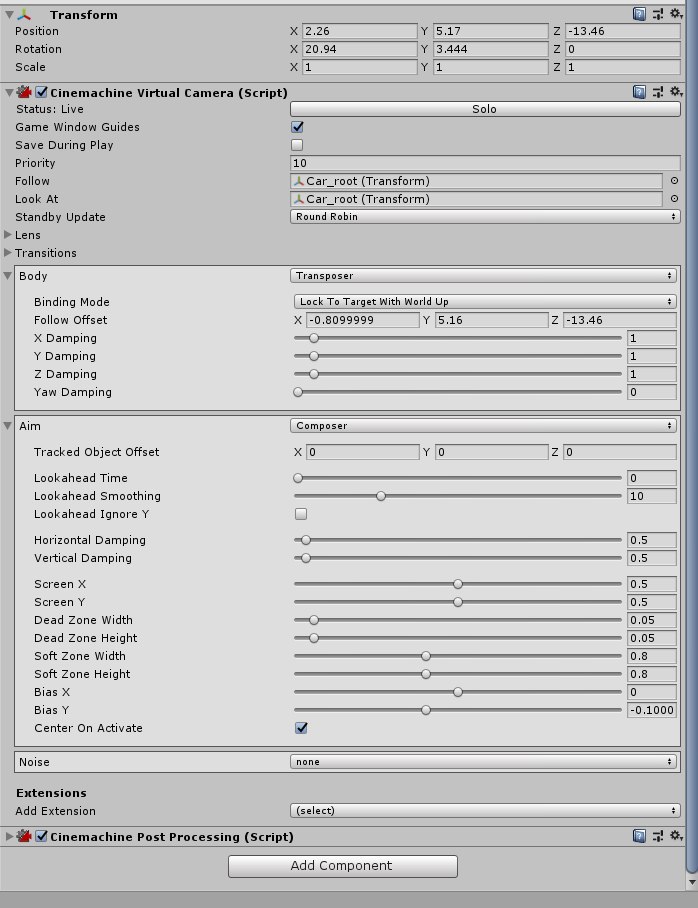
Task: Click the scrollbar down arrow
Action: pyautogui.click(x=692, y=883)
